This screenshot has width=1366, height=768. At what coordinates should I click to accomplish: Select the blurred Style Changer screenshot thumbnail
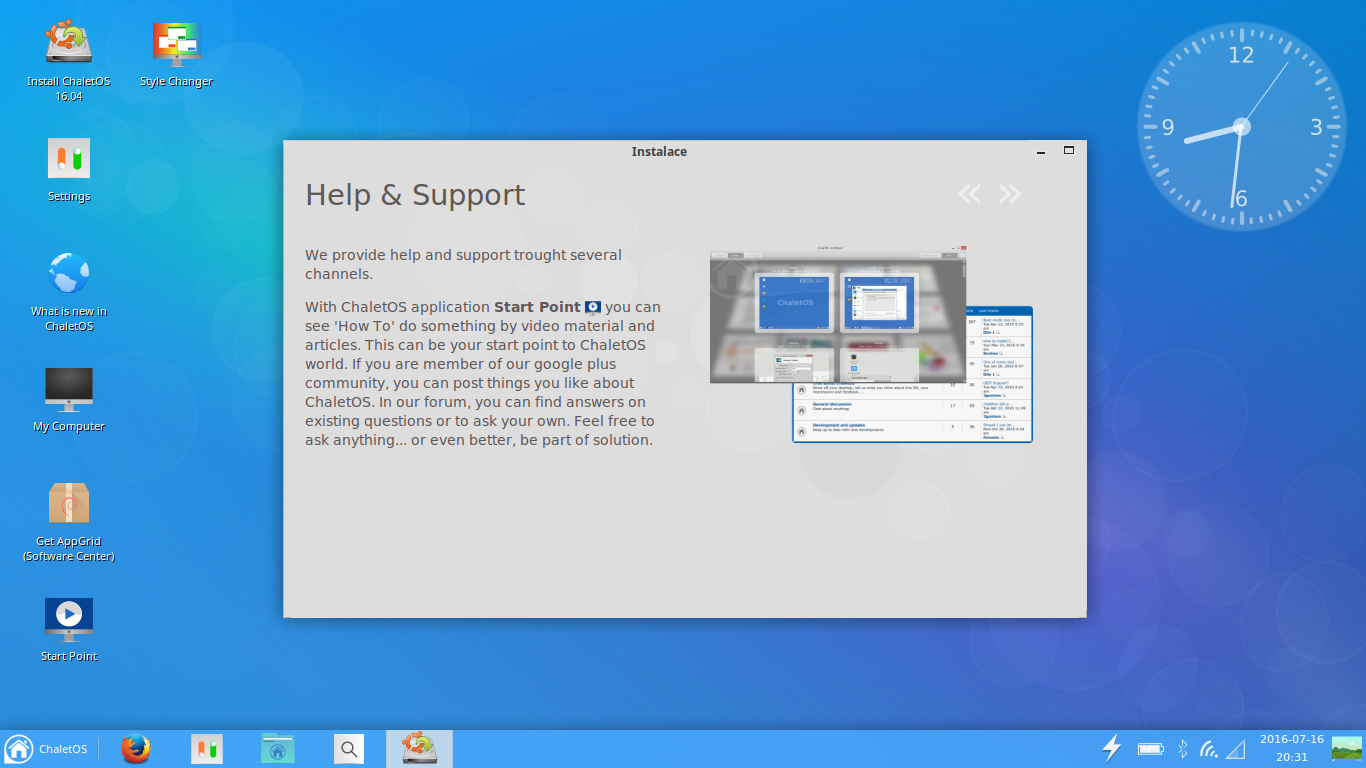[838, 314]
